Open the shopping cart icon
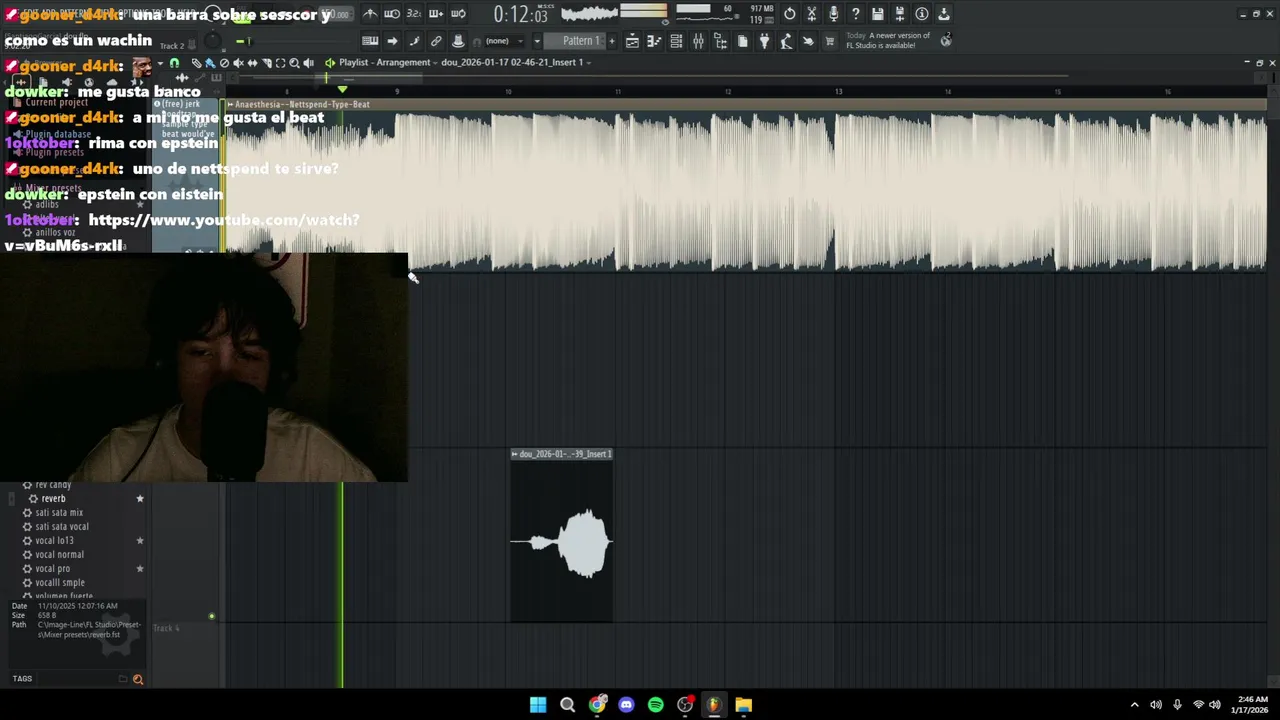The height and width of the screenshot is (720, 1280). click(830, 41)
